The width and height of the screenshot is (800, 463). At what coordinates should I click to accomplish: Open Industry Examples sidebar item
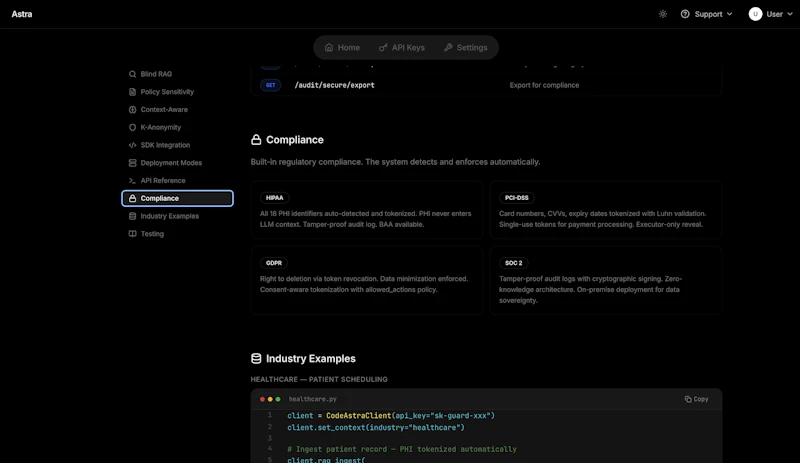tap(177, 216)
